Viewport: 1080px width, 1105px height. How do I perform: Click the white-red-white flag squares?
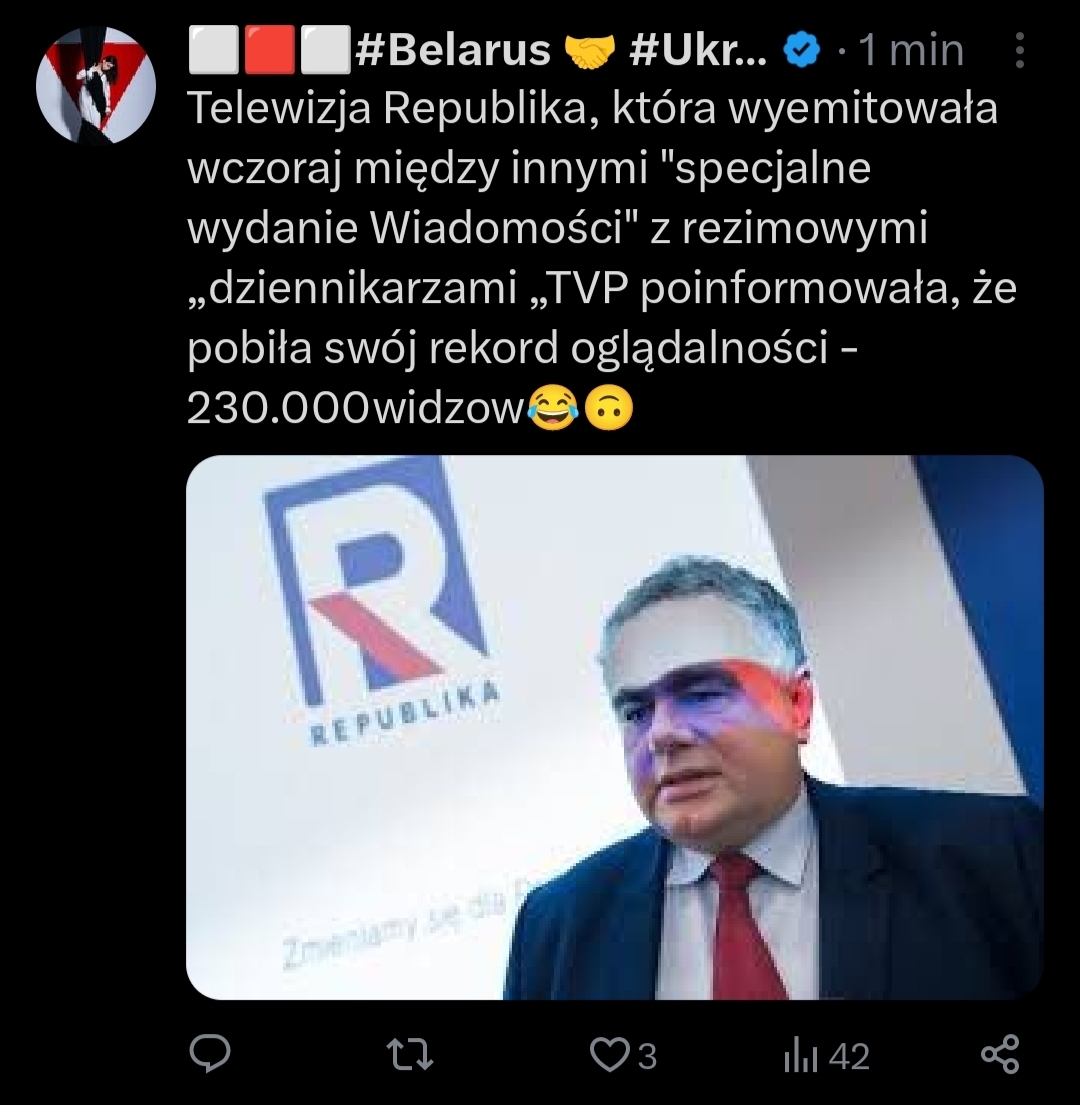click(x=269, y=50)
